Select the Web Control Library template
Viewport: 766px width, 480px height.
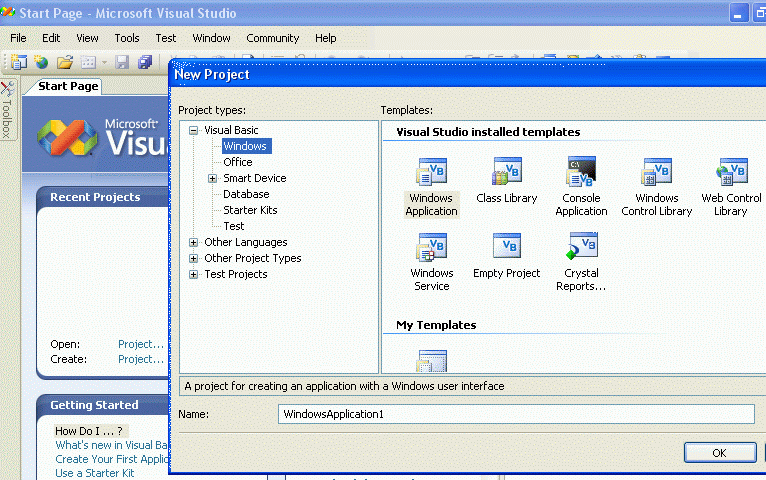click(731, 187)
